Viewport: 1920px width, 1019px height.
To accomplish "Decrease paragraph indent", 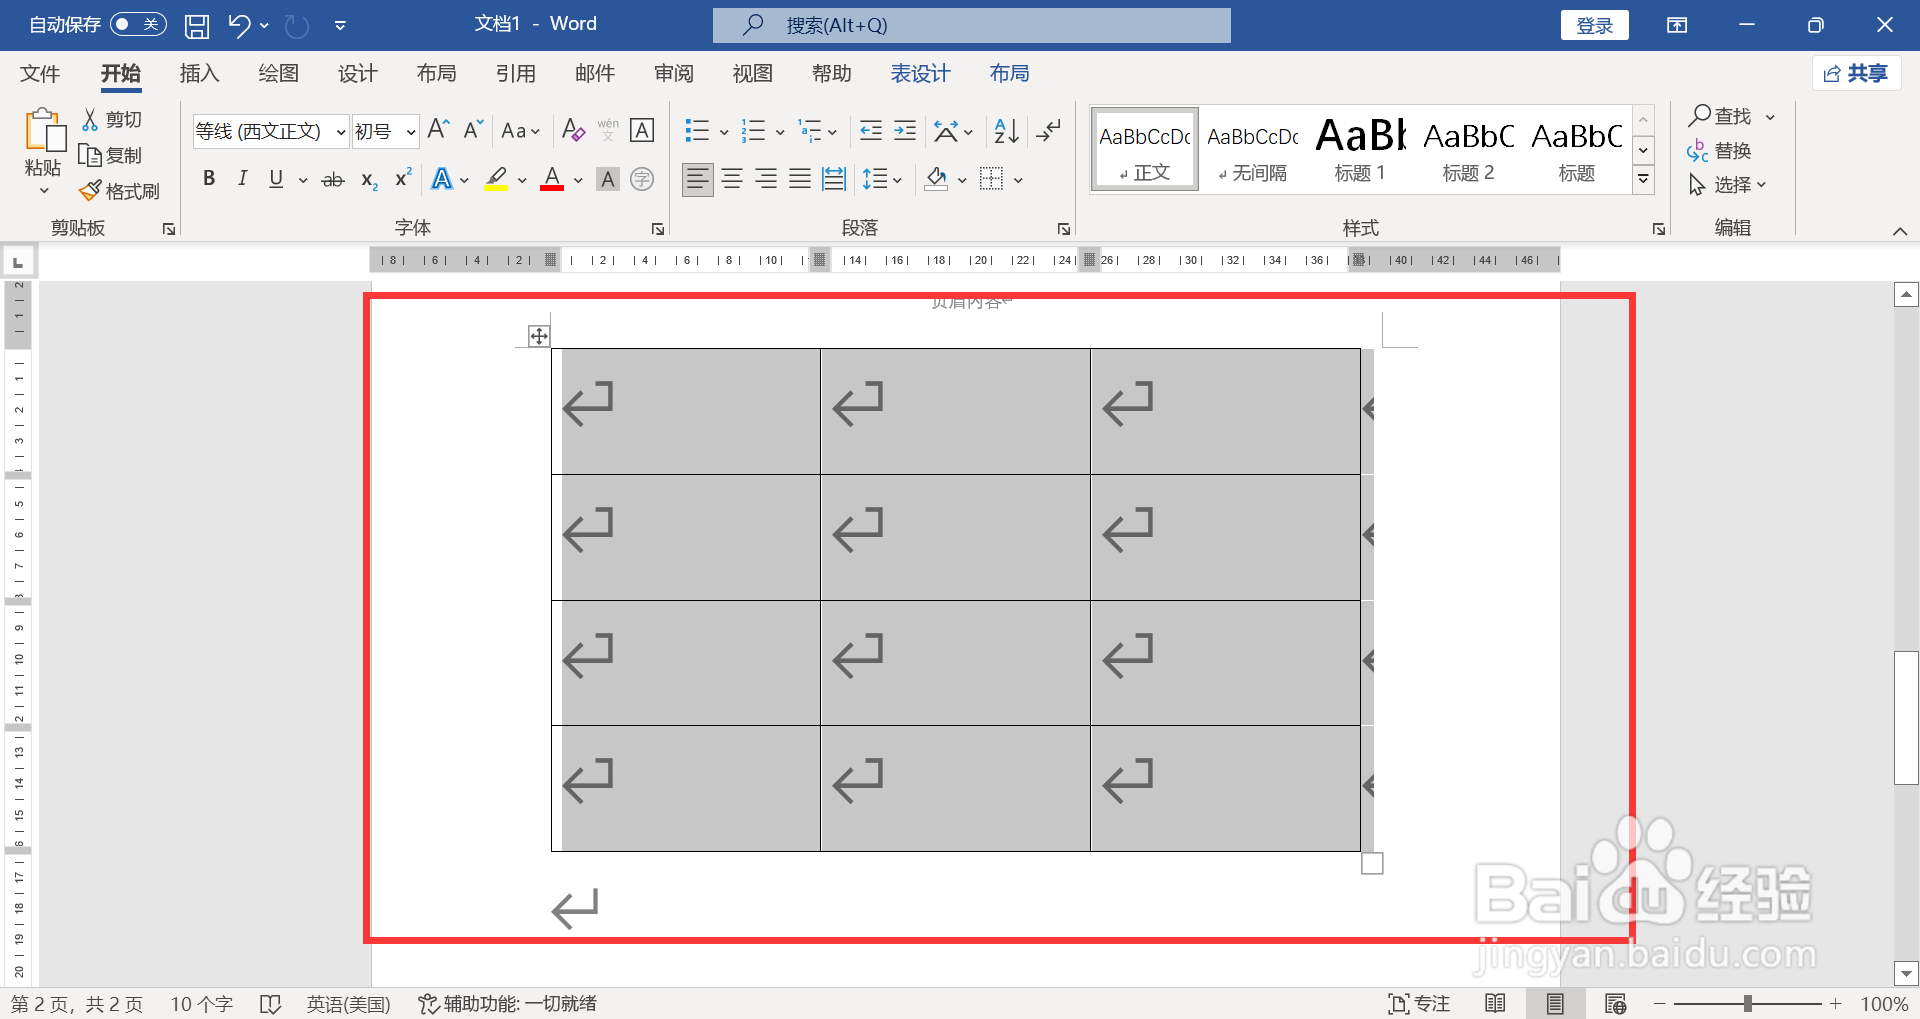I will tap(871, 130).
